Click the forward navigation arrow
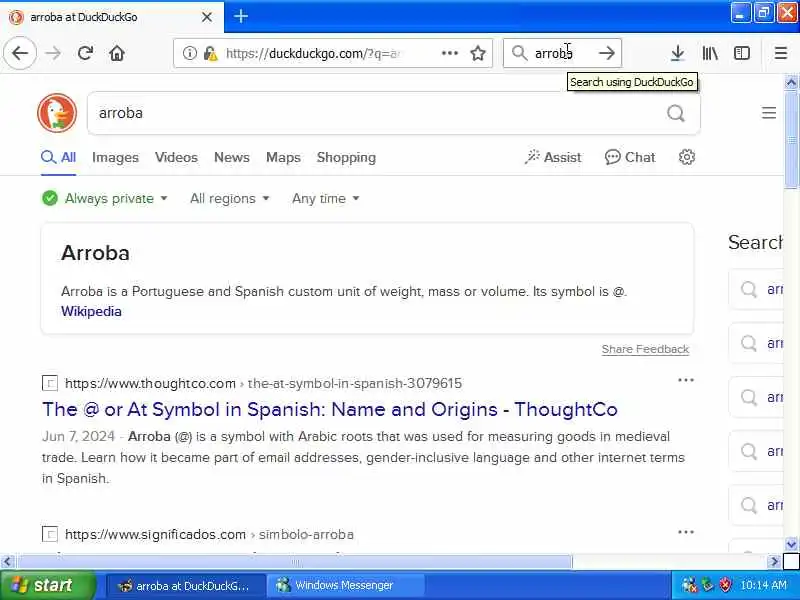 coord(53,53)
